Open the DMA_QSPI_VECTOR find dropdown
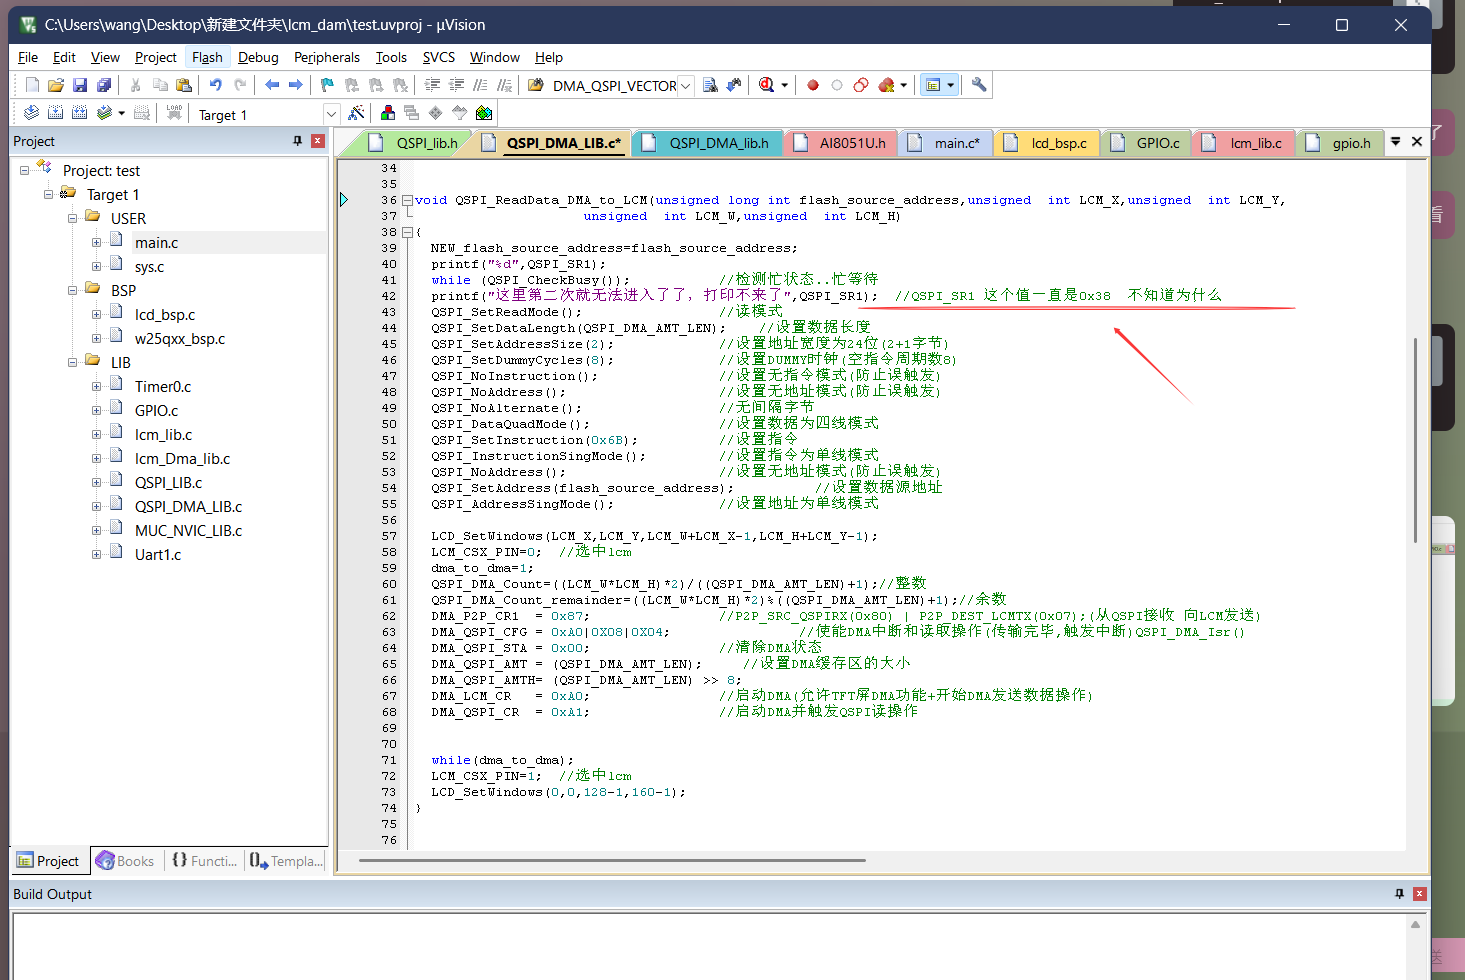This screenshot has width=1465, height=980. [685, 86]
